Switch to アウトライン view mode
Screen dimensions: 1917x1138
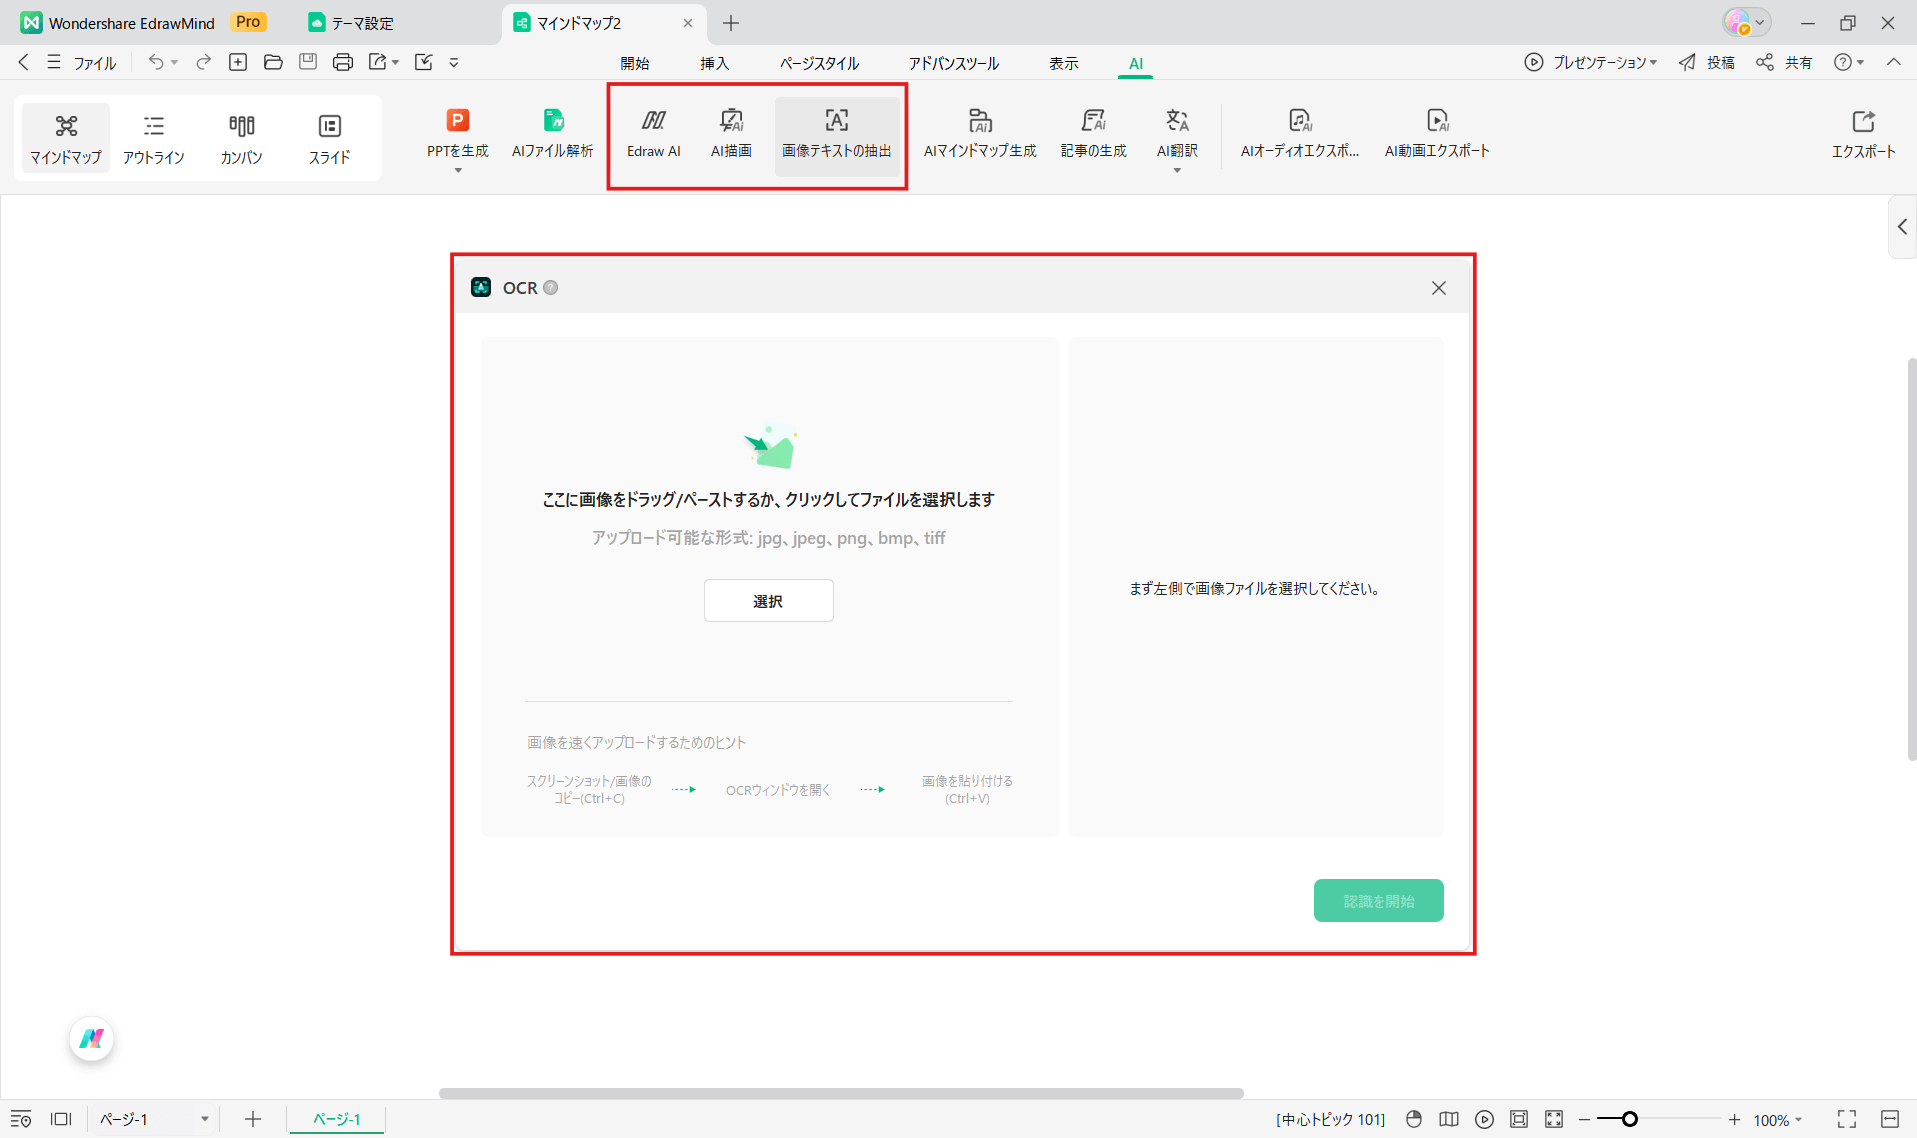[x=154, y=137]
